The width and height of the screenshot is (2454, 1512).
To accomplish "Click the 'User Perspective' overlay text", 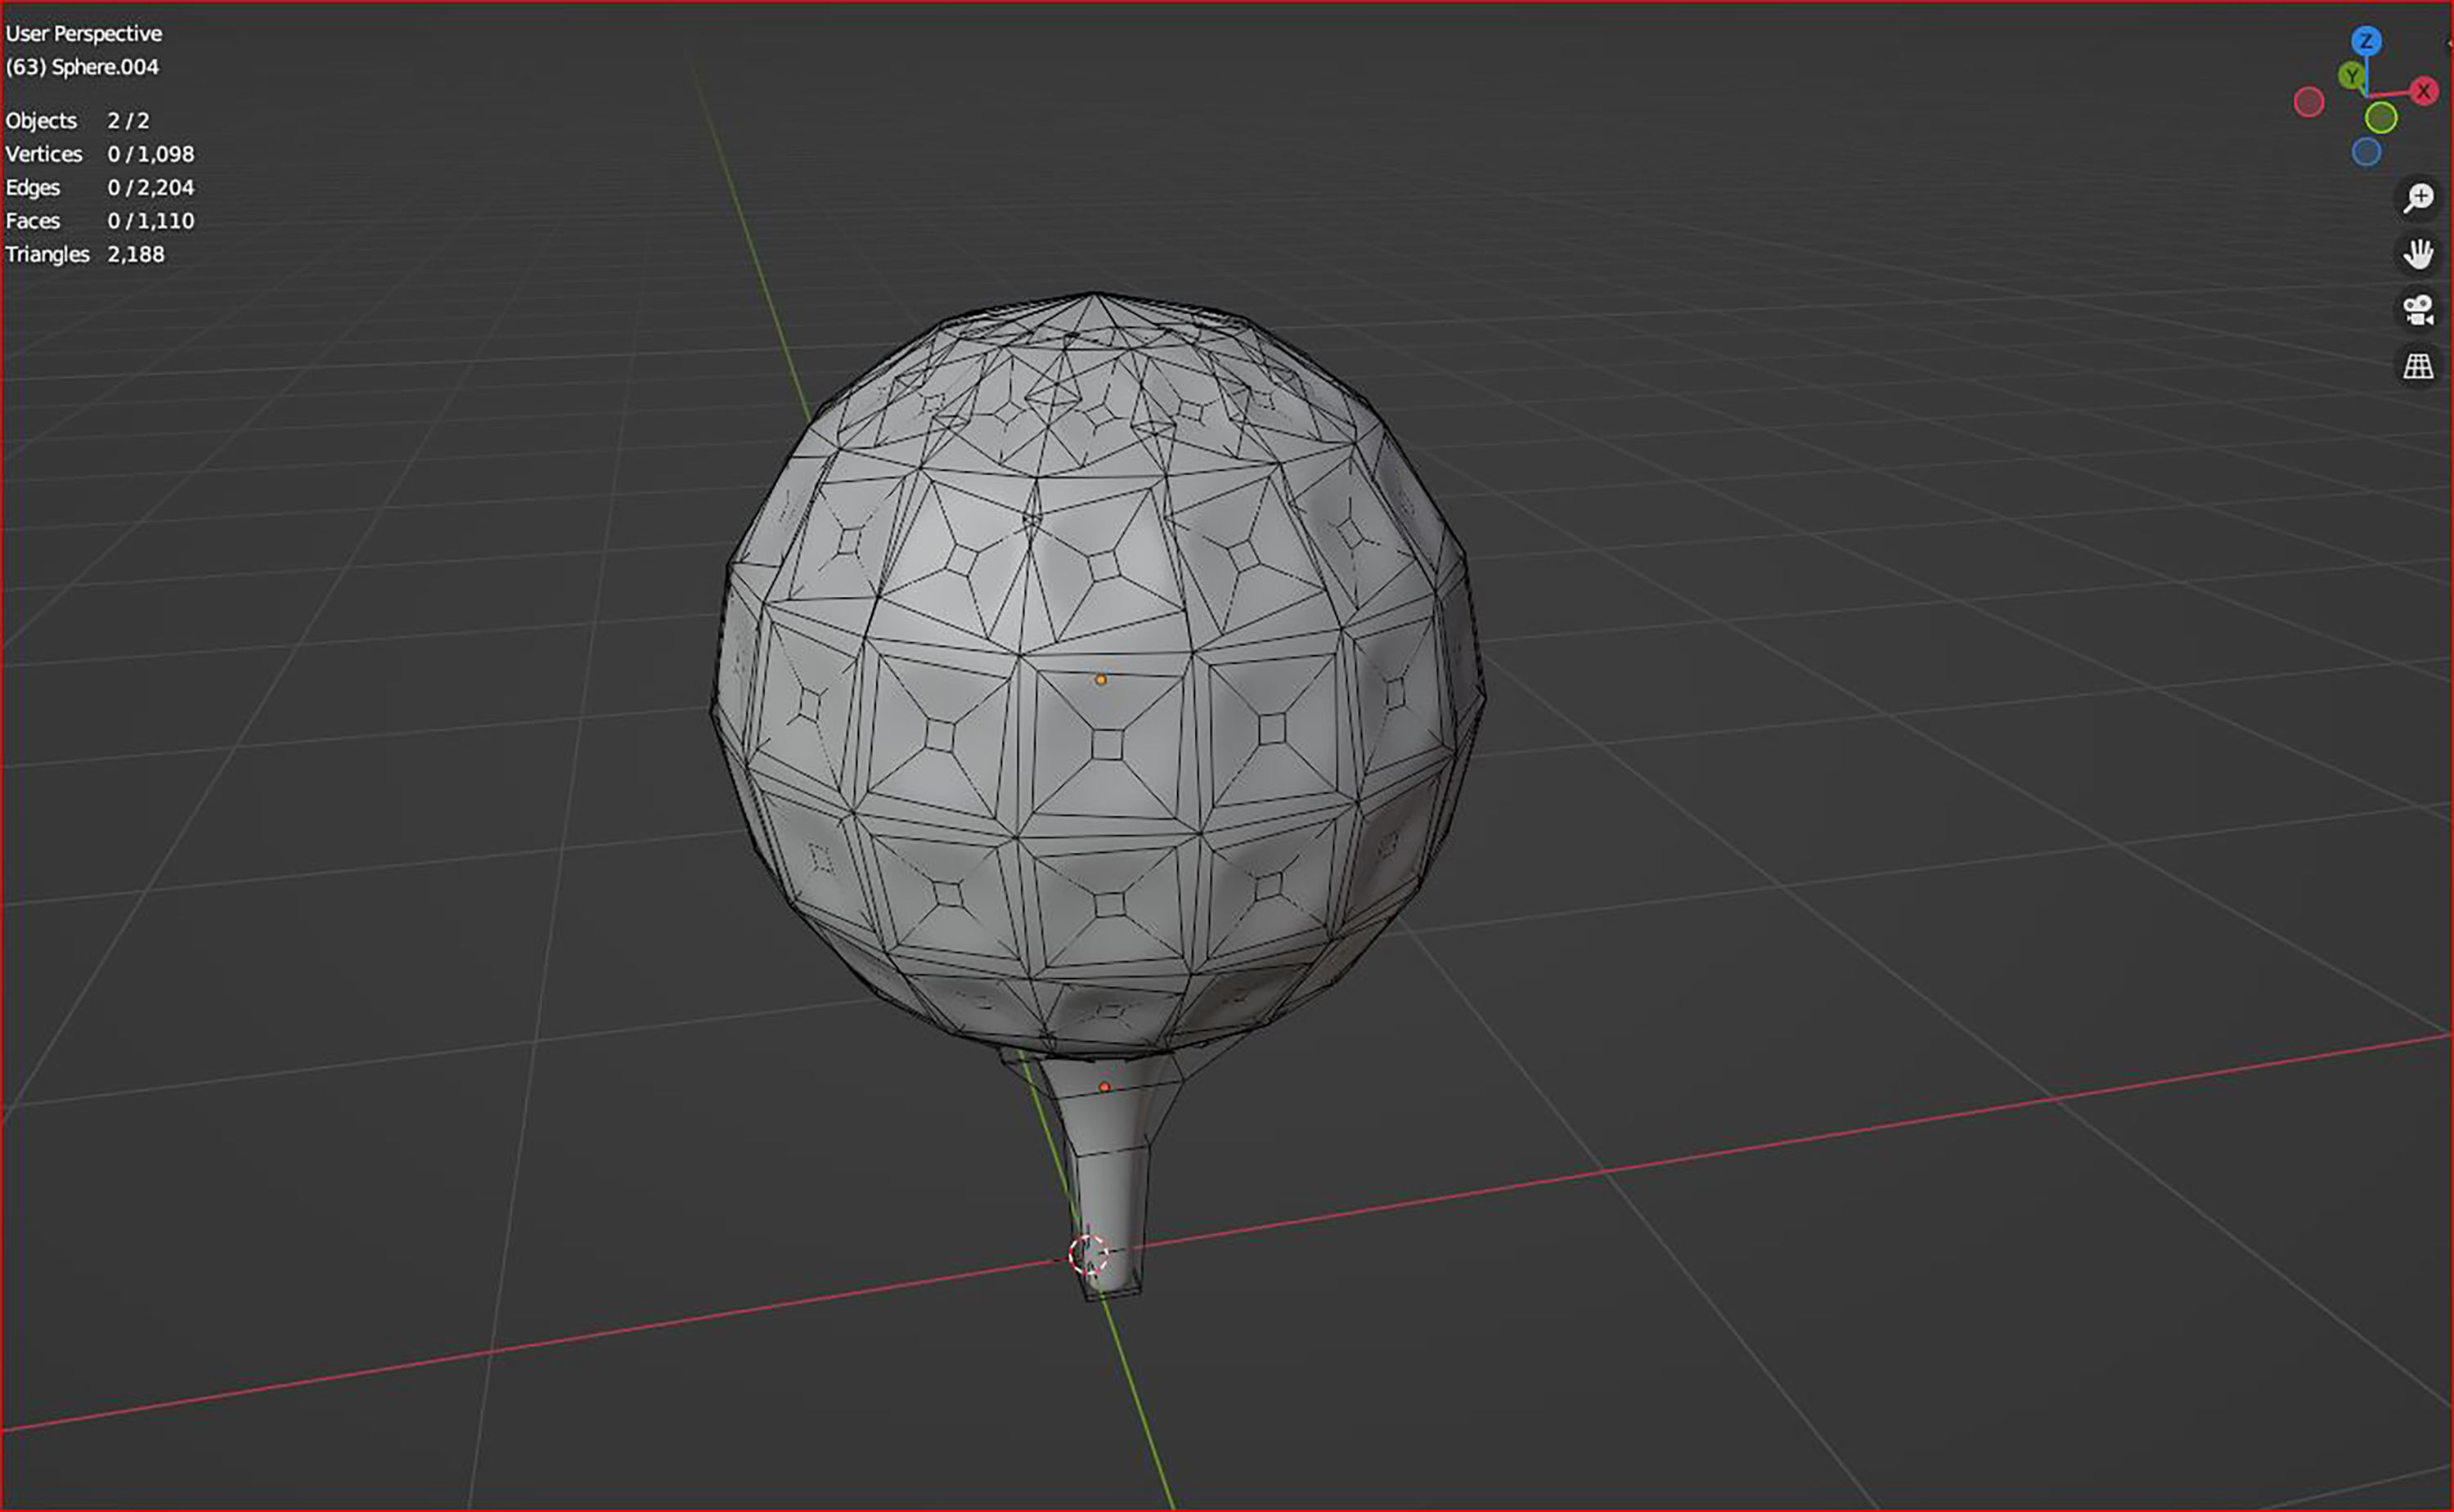I will pyautogui.click(x=84, y=34).
